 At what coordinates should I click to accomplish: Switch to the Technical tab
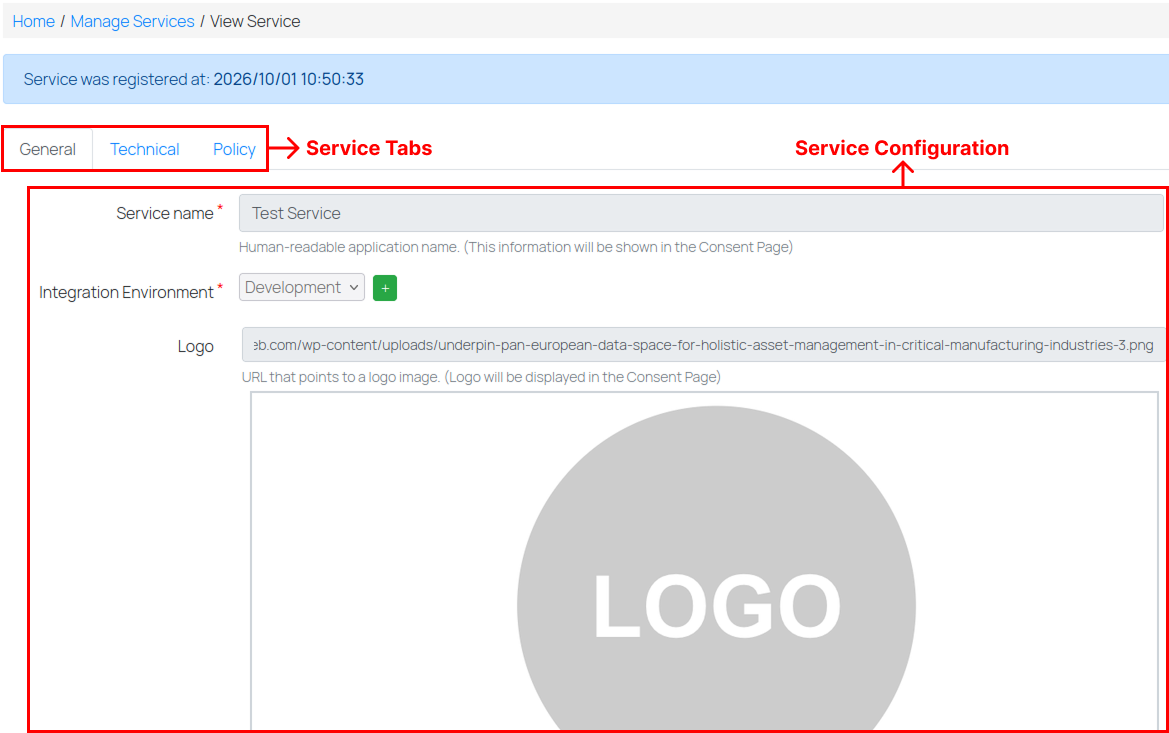[145, 149]
